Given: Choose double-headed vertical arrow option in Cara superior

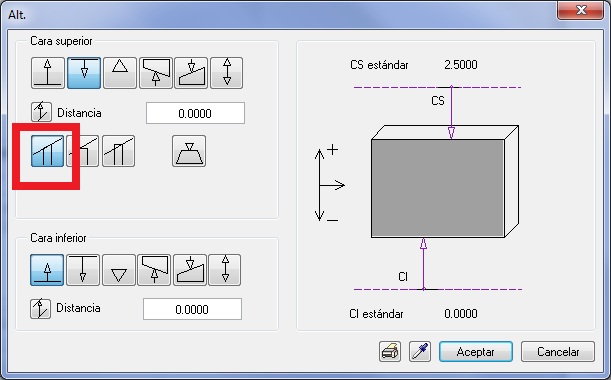Looking at the screenshot, I should [x=226, y=73].
